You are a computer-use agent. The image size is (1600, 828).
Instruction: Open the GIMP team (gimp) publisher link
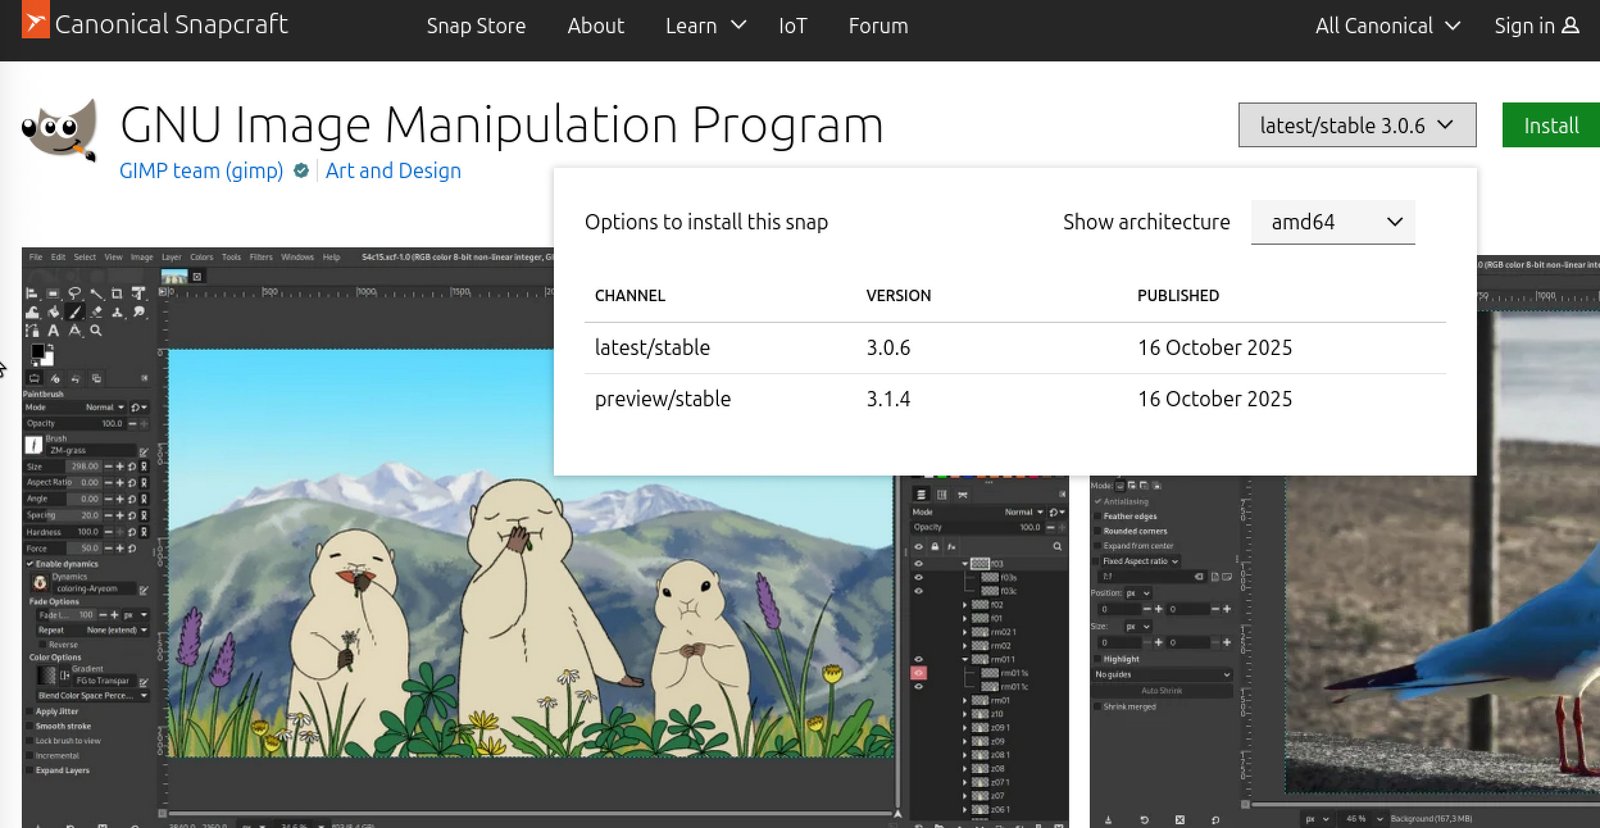201,171
